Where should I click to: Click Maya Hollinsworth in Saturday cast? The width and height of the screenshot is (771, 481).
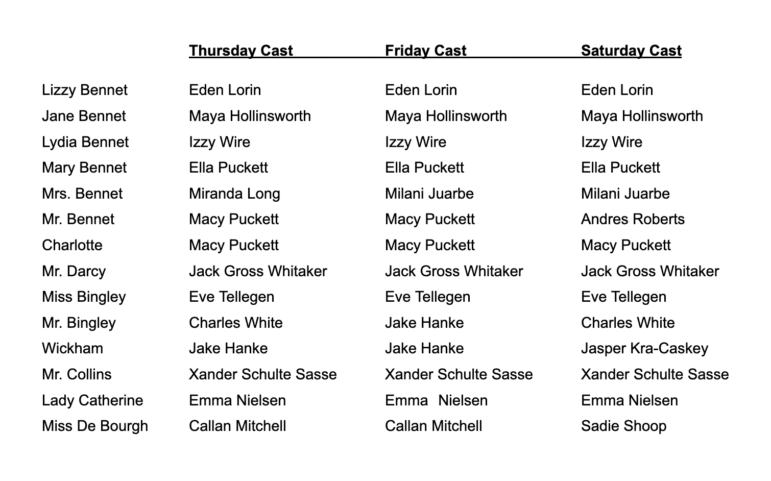click(642, 116)
